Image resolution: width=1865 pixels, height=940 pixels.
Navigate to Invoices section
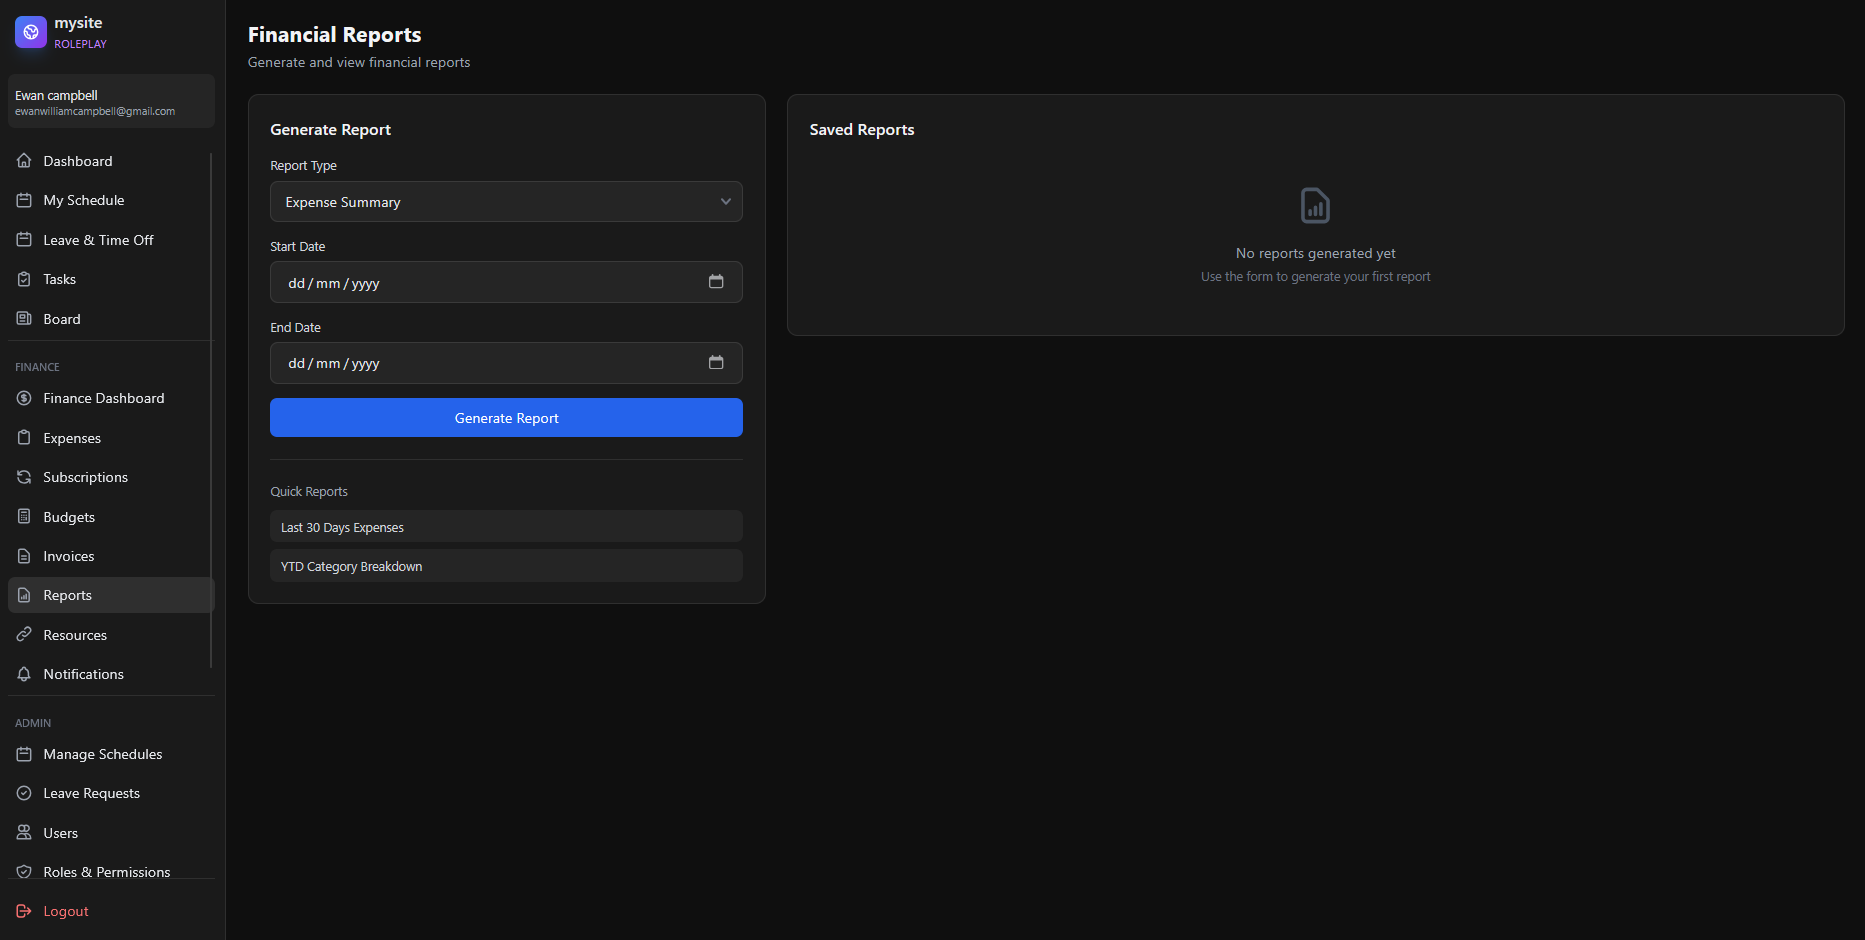(x=68, y=556)
